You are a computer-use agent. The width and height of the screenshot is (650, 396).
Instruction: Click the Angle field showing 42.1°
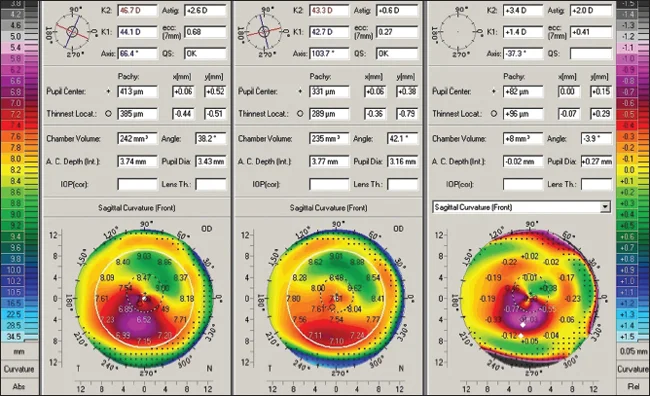403,138
